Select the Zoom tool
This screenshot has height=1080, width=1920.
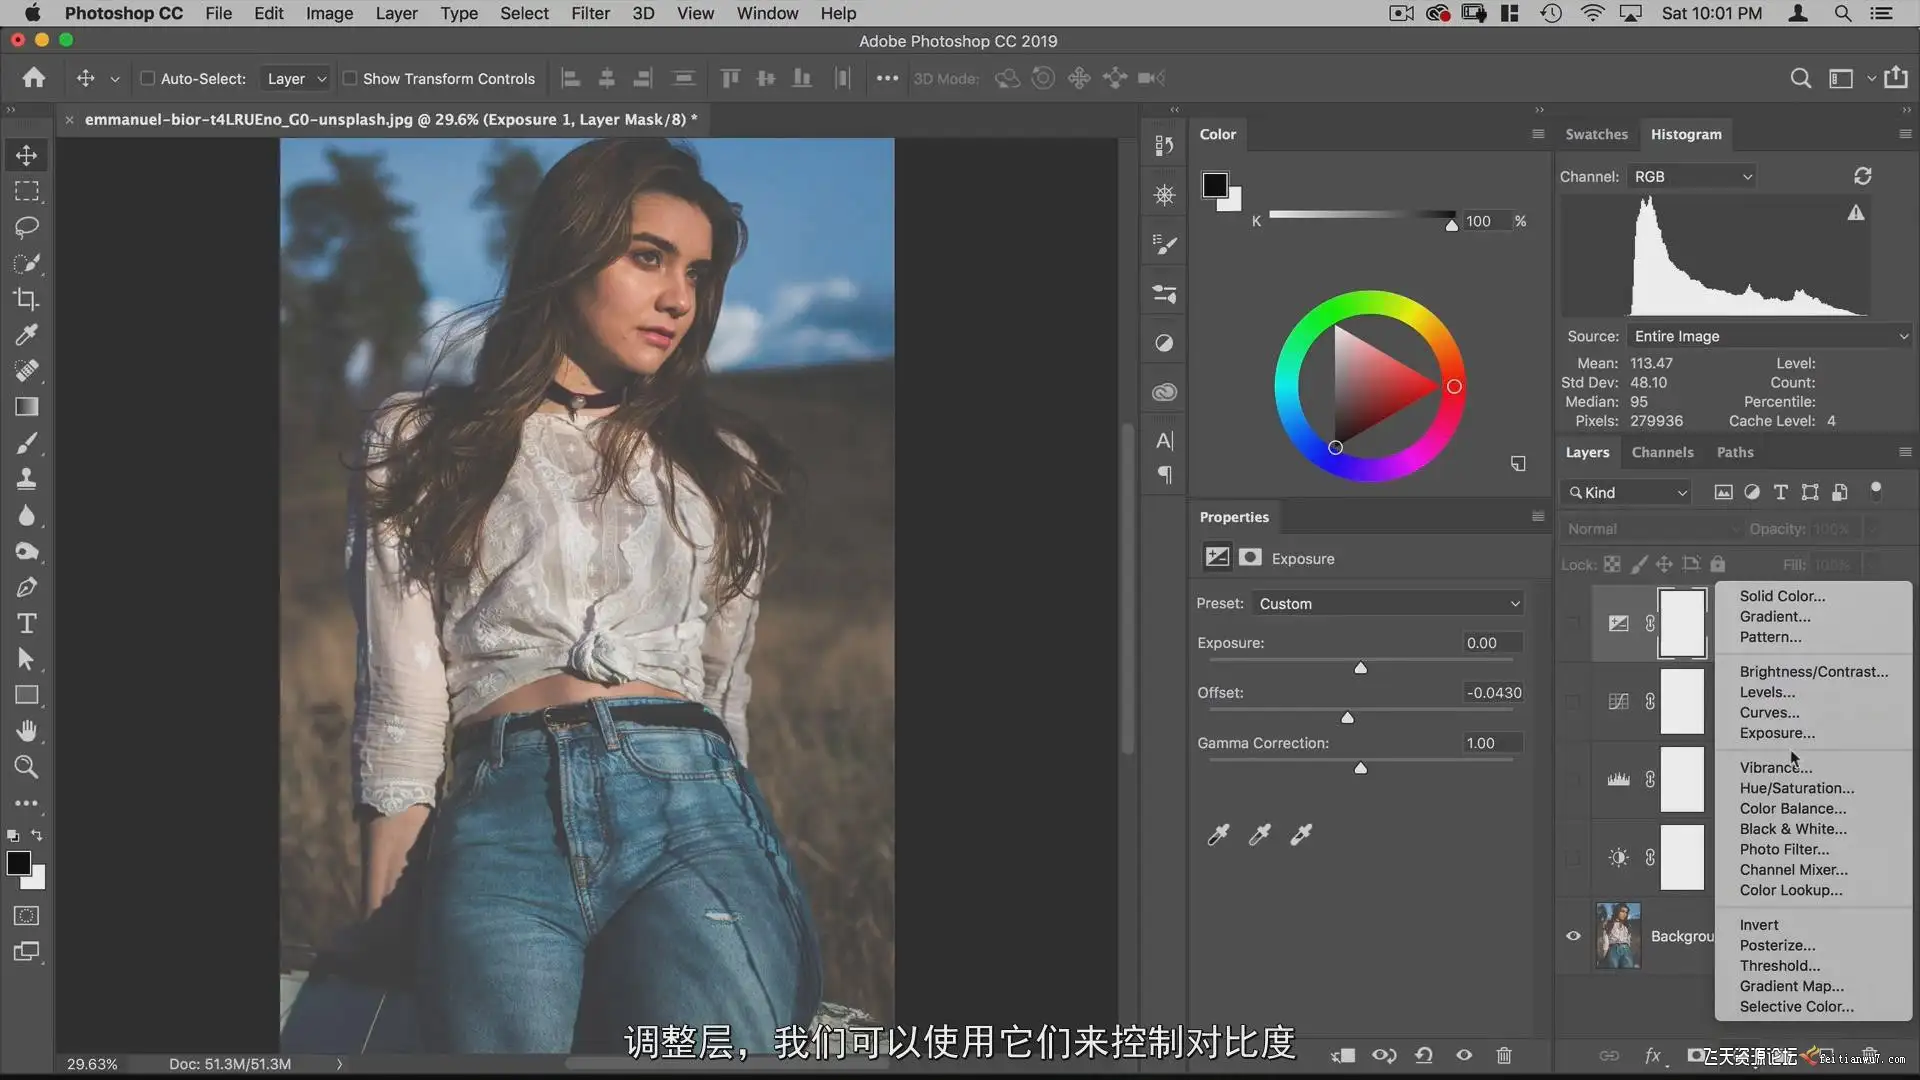coord(27,767)
